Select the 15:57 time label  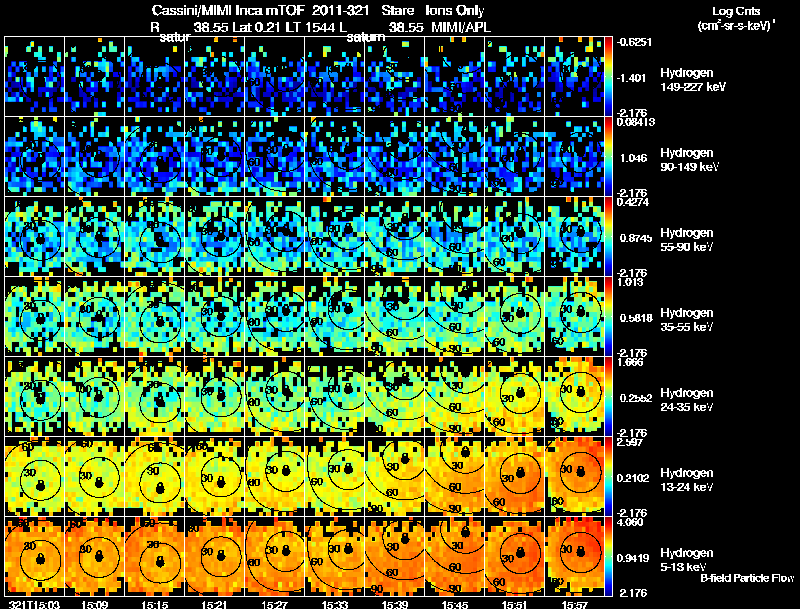point(575,604)
